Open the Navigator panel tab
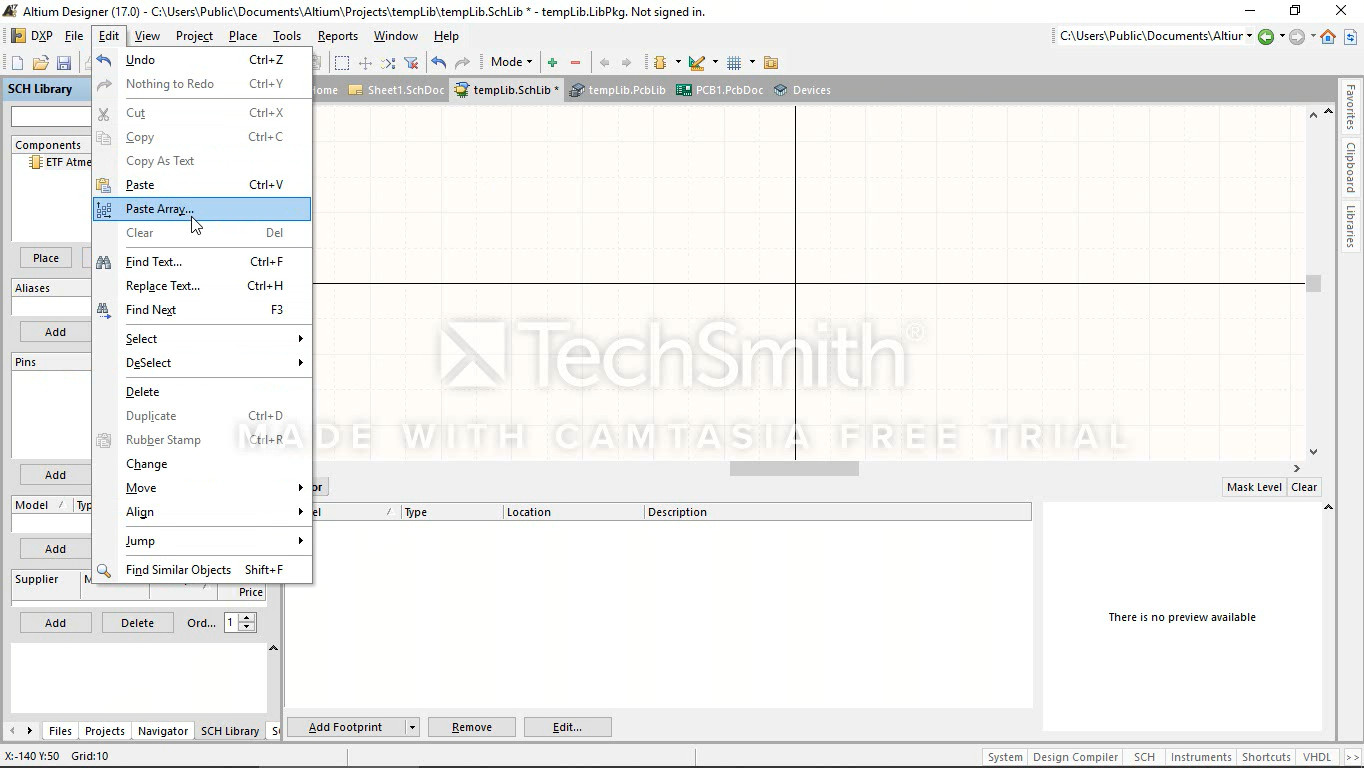The height and width of the screenshot is (768, 1364). coord(162,731)
